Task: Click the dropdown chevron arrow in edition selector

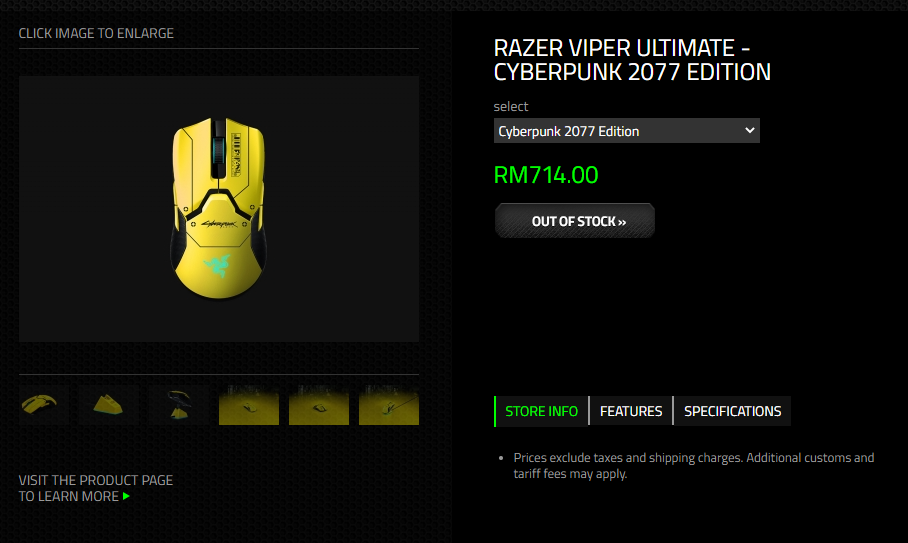Action: tap(749, 130)
